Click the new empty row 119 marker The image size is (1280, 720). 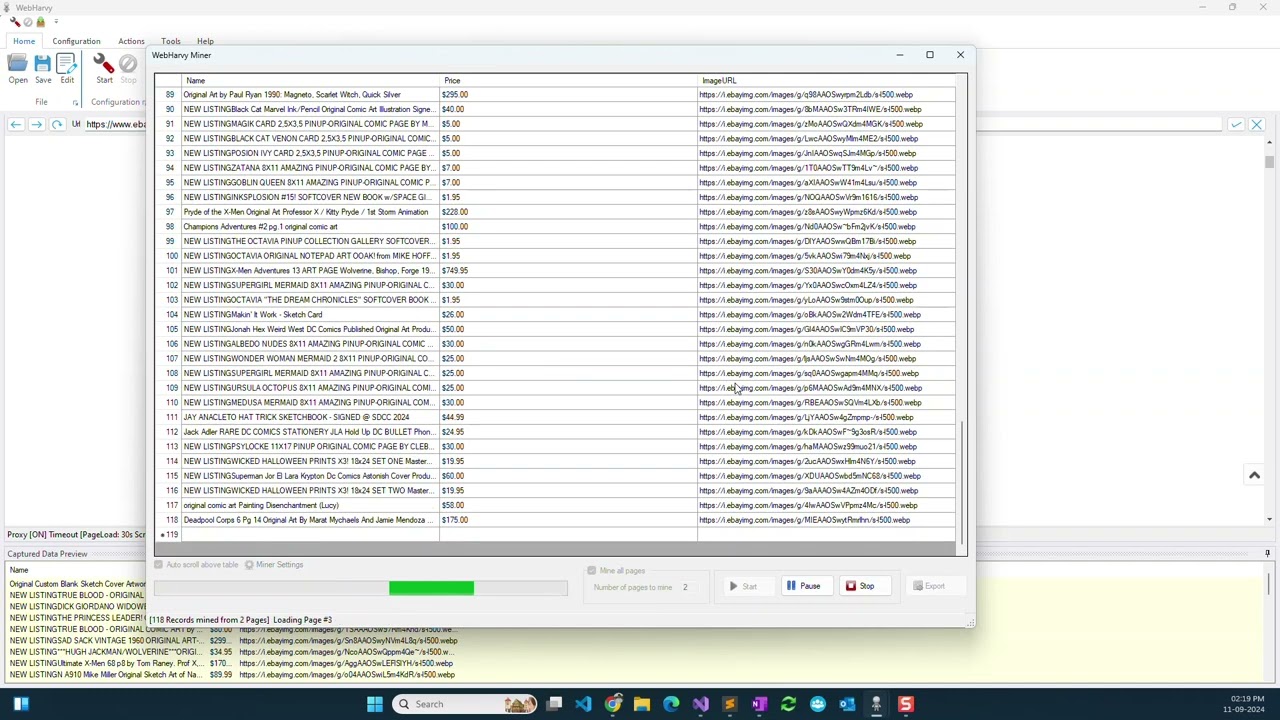[x=169, y=535]
